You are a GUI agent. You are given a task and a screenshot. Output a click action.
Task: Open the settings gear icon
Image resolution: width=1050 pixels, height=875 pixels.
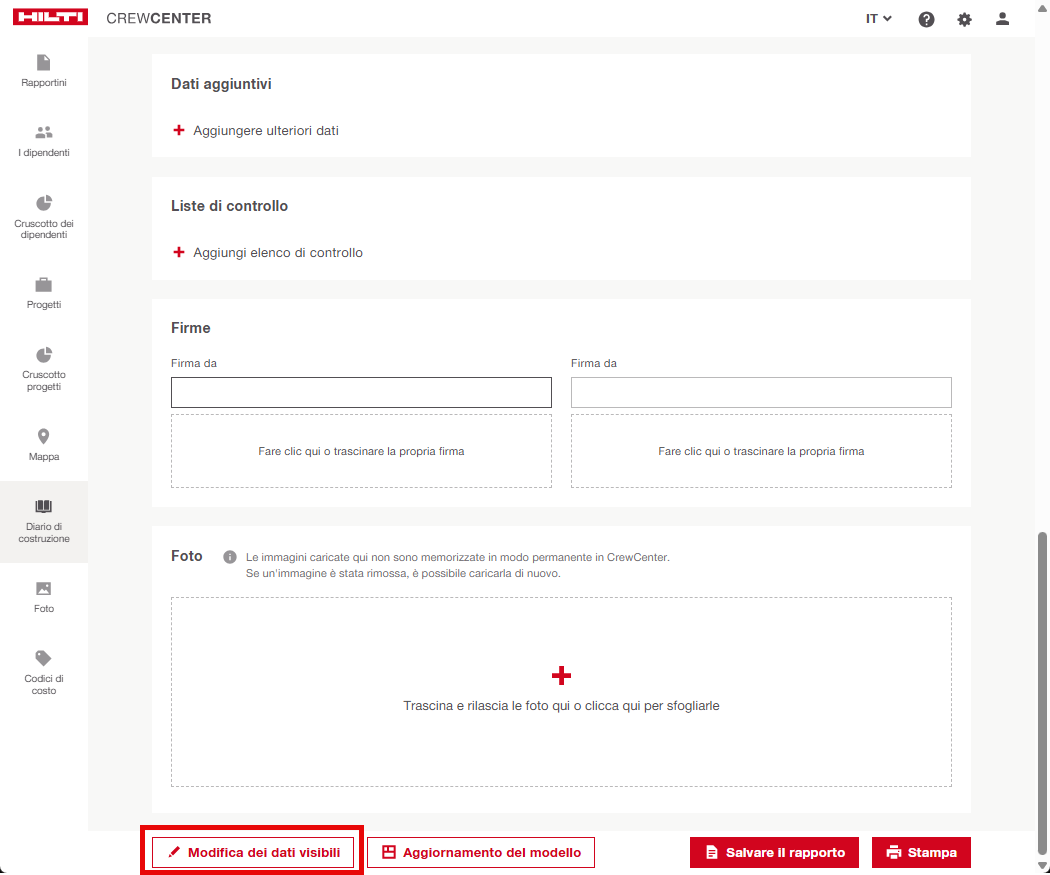point(964,19)
